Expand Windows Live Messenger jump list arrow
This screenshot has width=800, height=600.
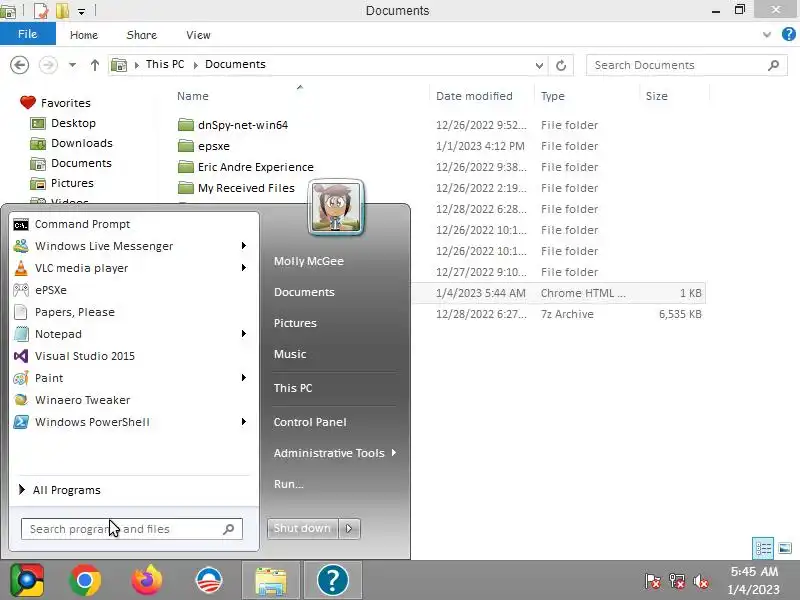(x=244, y=246)
